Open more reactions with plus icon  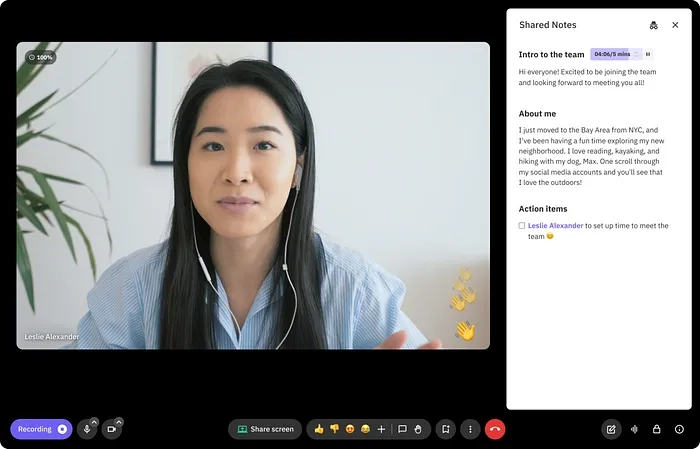coord(381,429)
